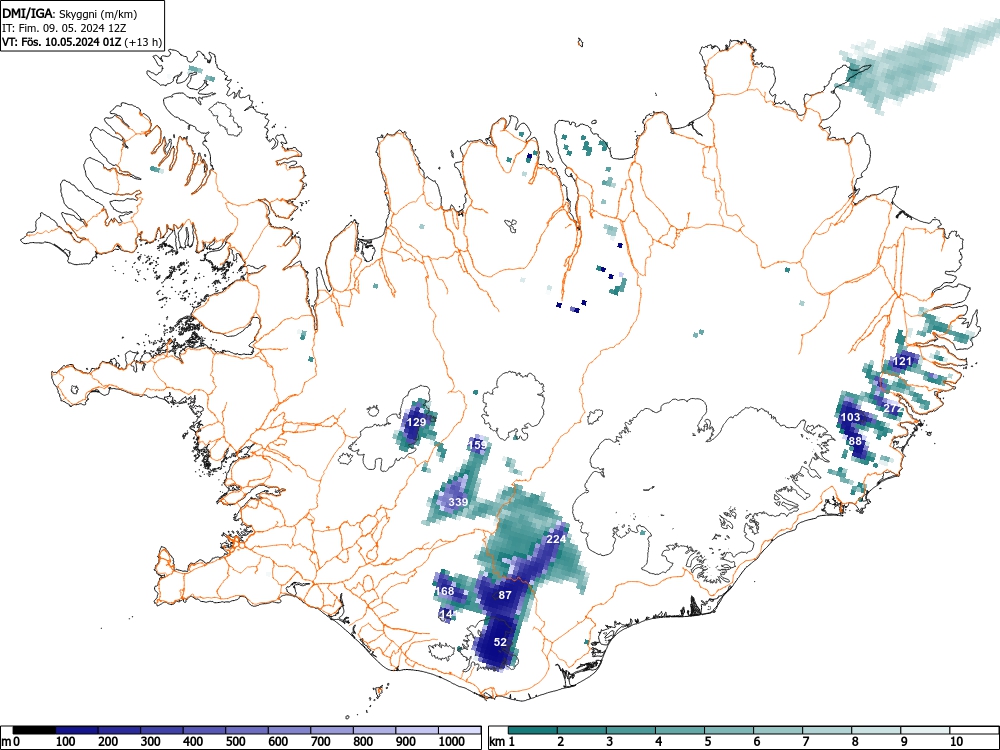Select legend label 900 on the metre scale
The image size is (1000, 750).
click(406, 742)
